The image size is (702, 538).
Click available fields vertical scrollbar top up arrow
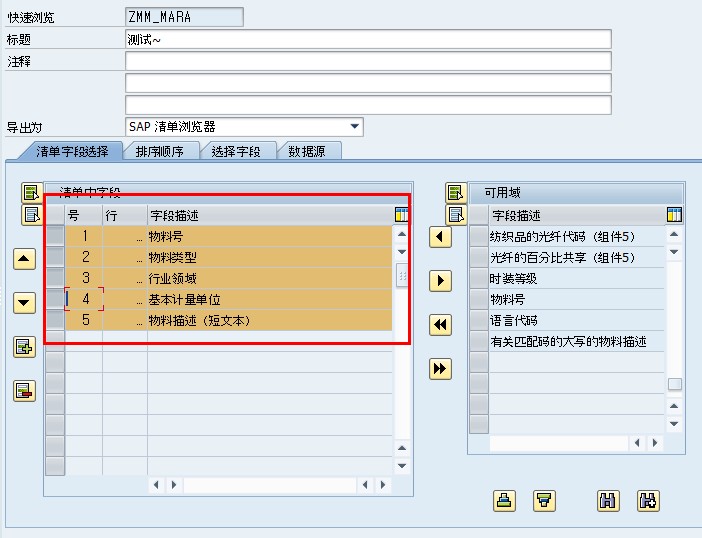tap(674, 234)
